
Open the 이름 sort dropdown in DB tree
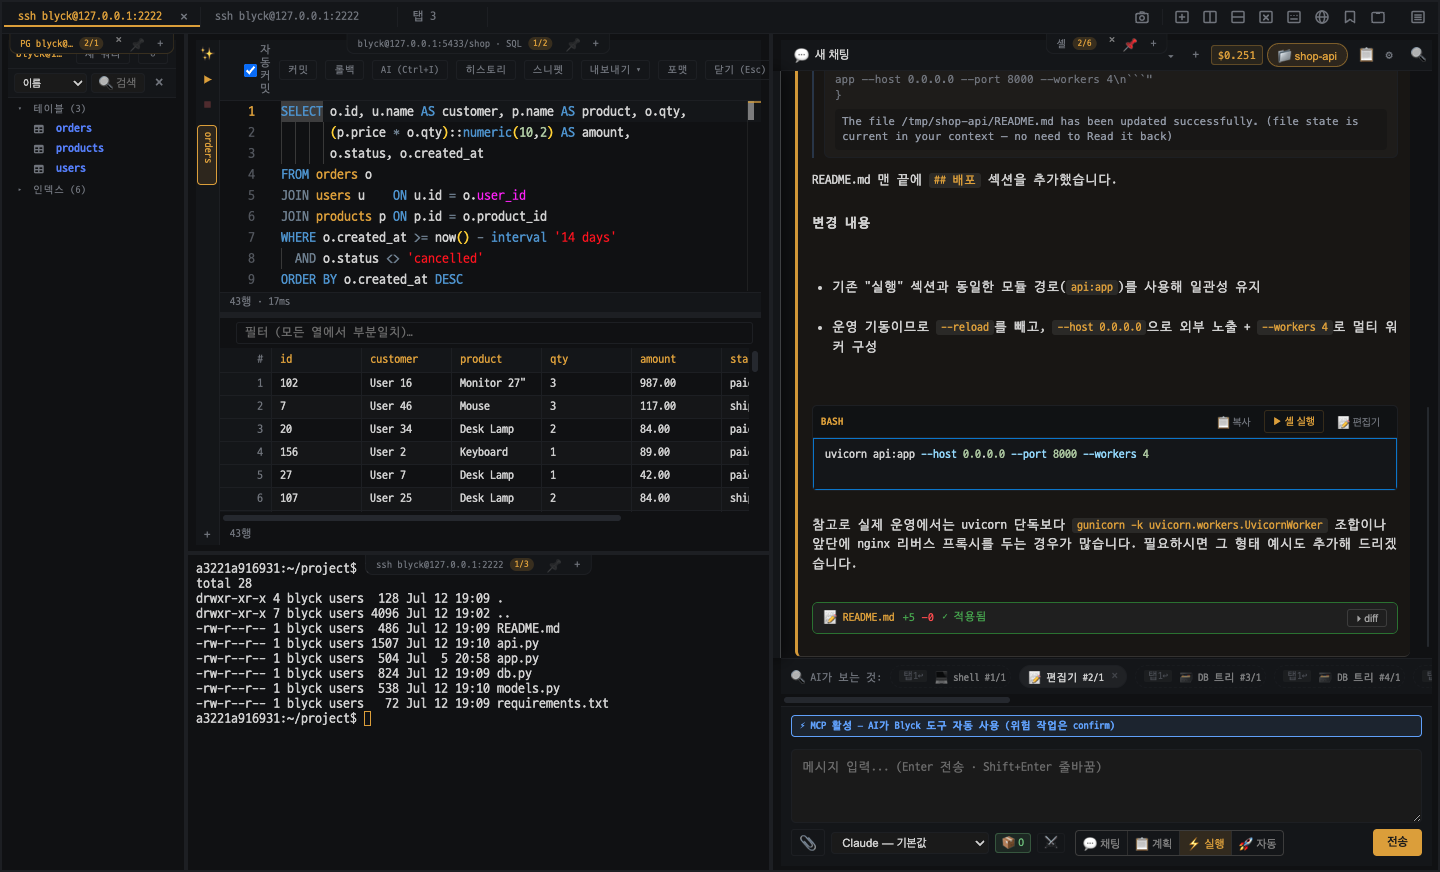[x=52, y=83]
